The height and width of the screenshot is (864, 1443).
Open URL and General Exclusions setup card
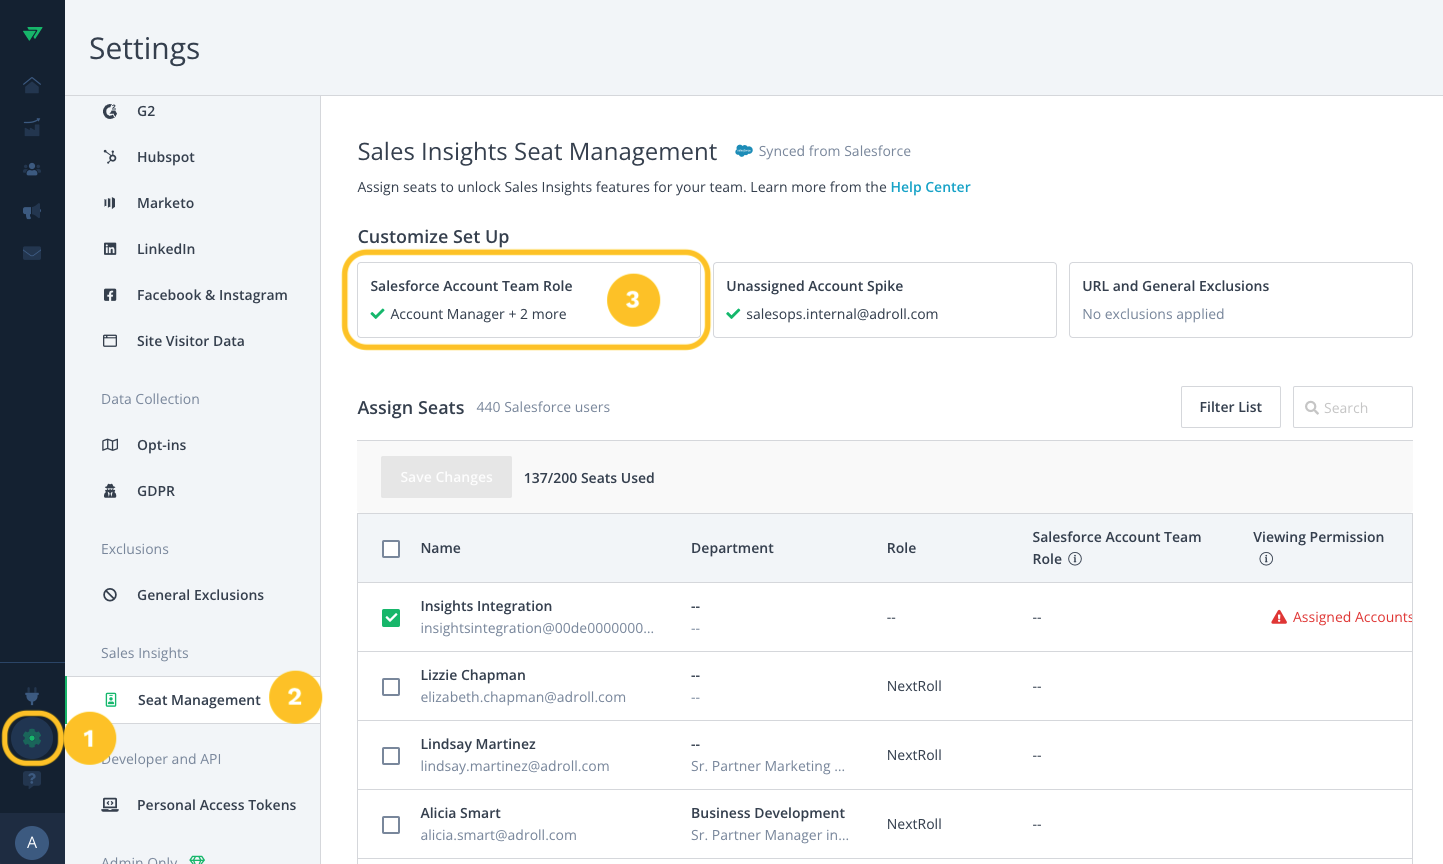1241,300
